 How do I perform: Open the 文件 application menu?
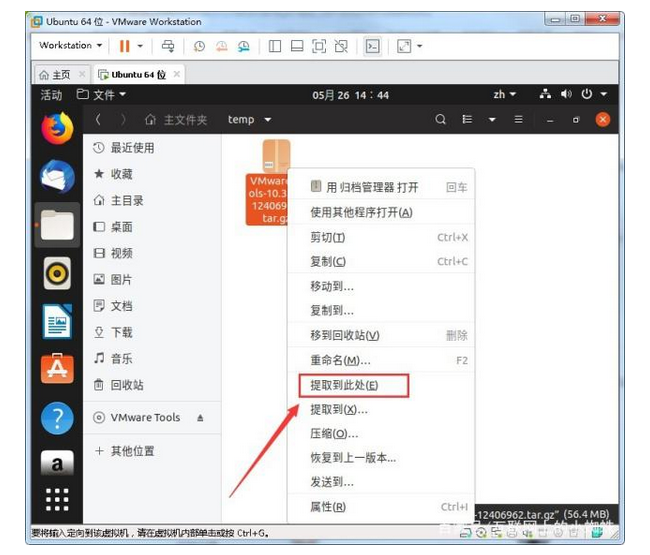click(101, 95)
